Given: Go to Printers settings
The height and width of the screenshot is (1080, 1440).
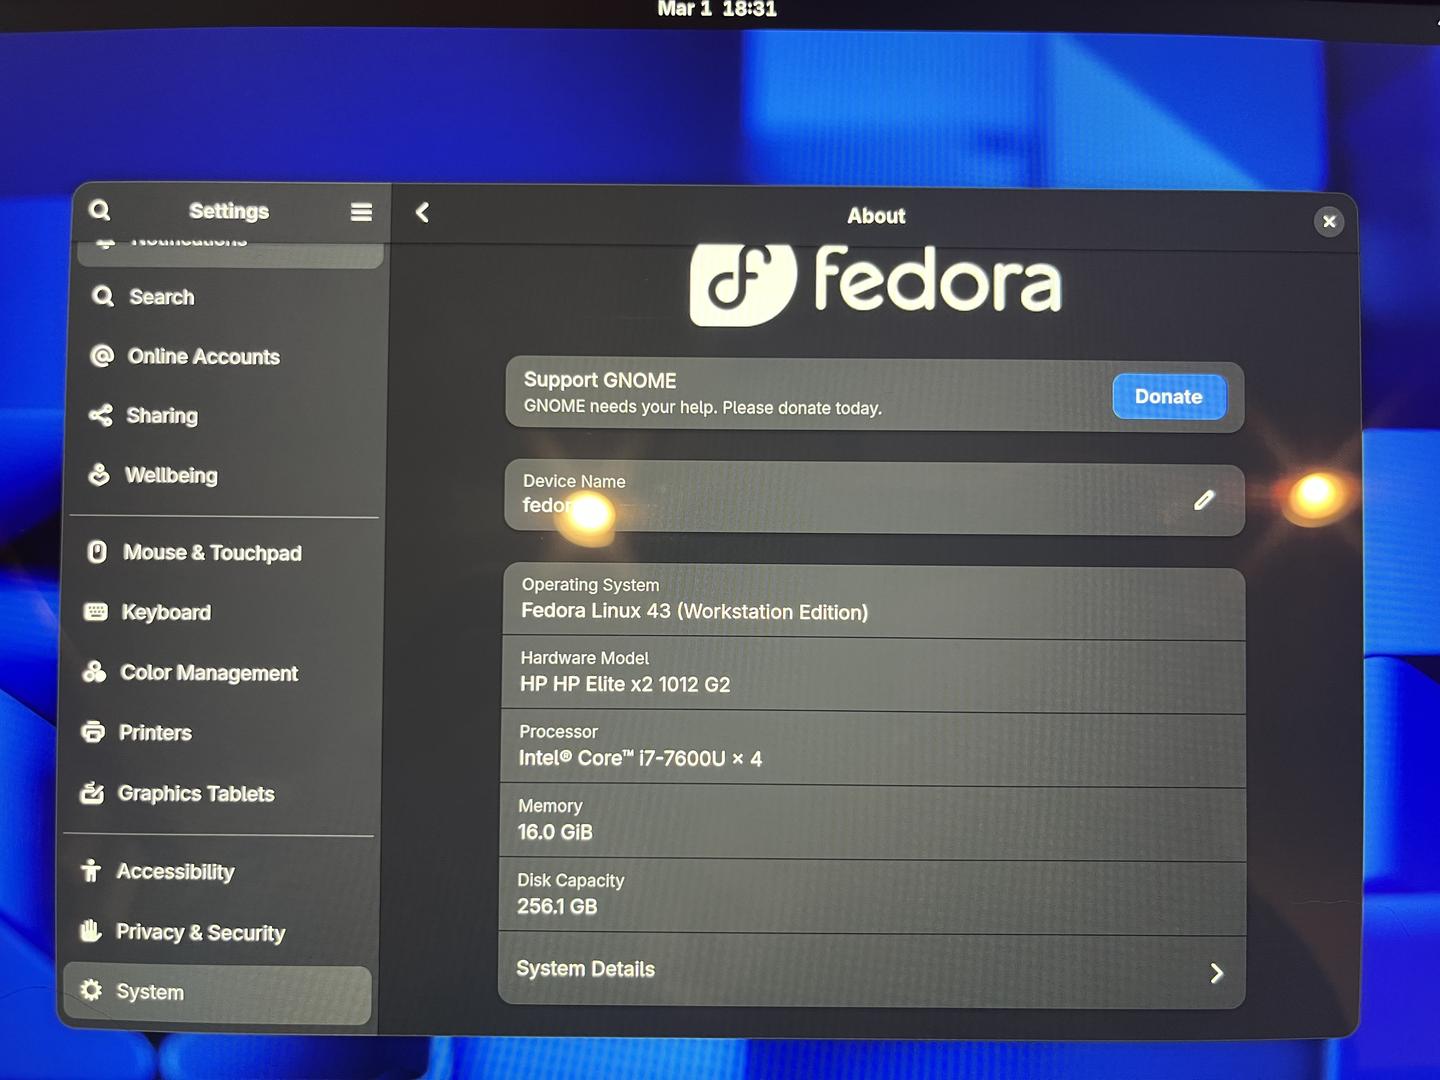Looking at the screenshot, I should click(x=220, y=733).
